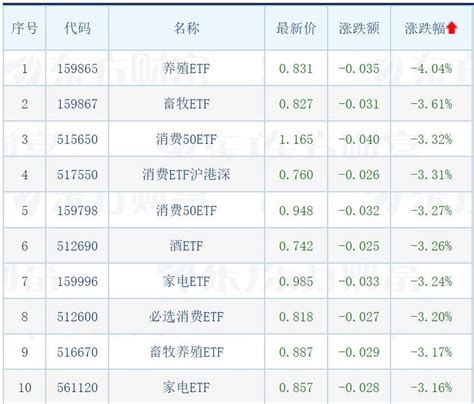Open the 必选消费ETF link

pyautogui.click(x=186, y=317)
